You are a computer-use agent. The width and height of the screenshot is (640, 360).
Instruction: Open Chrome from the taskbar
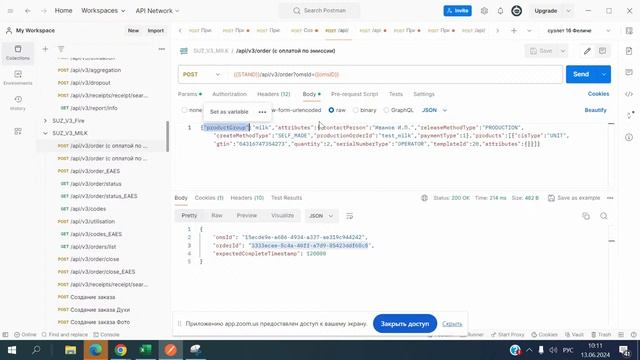tap(120, 350)
